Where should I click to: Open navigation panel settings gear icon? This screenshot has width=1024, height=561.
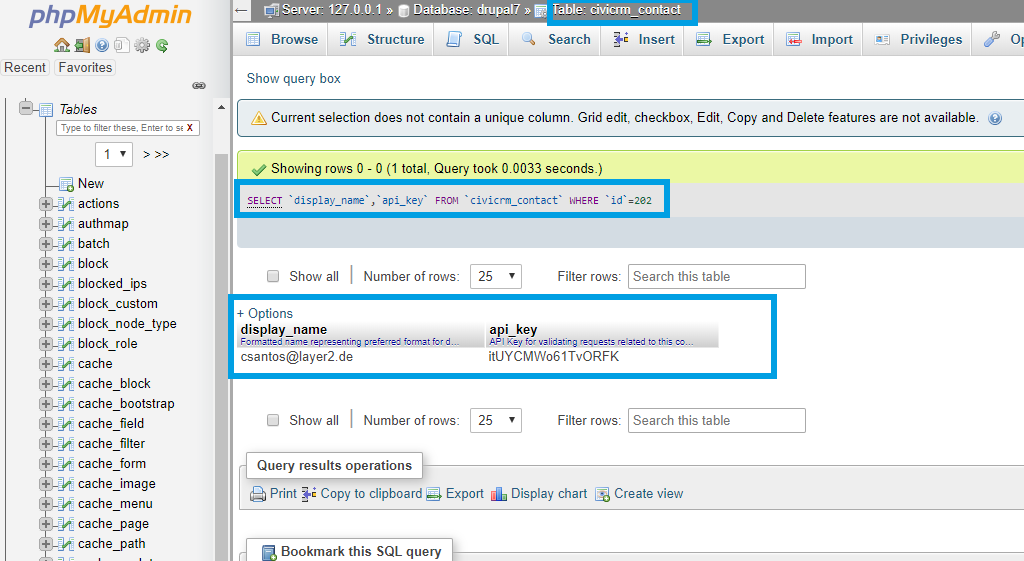141,45
